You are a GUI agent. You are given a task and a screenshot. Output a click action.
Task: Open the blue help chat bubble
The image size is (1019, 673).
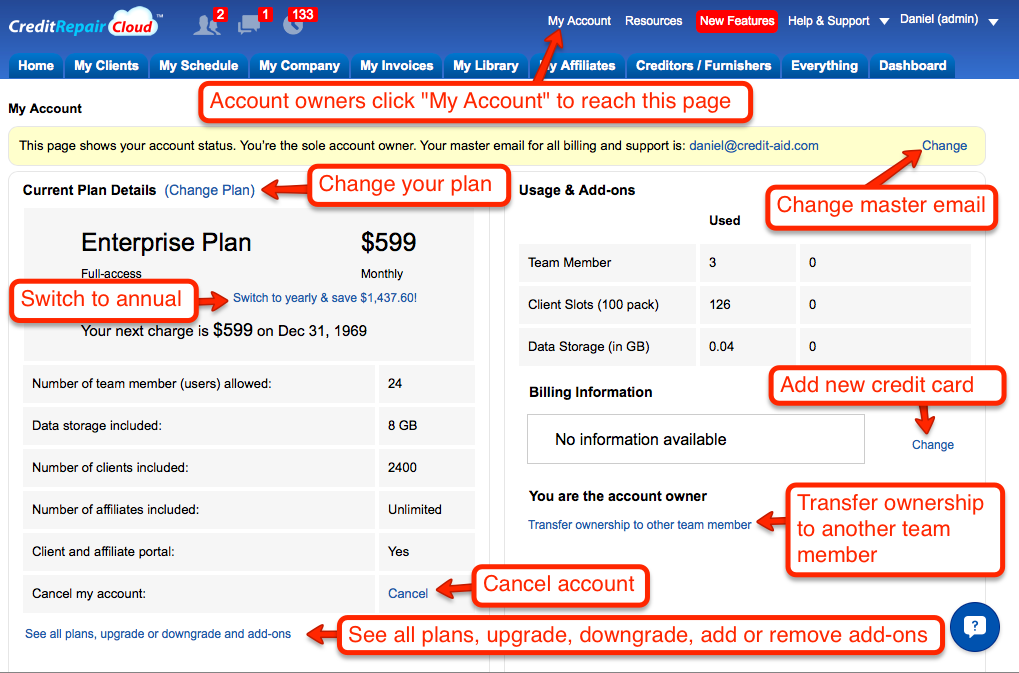pos(974,627)
